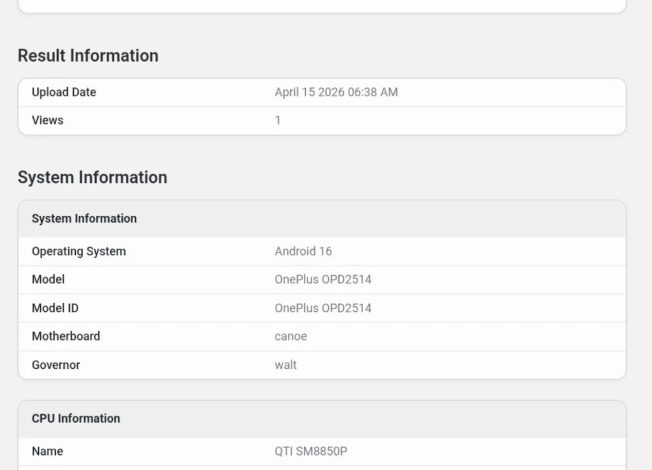This screenshot has width=652, height=470.
Task: Click the canoe motherboard value
Action: pyautogui.click(x=291, y=336)
